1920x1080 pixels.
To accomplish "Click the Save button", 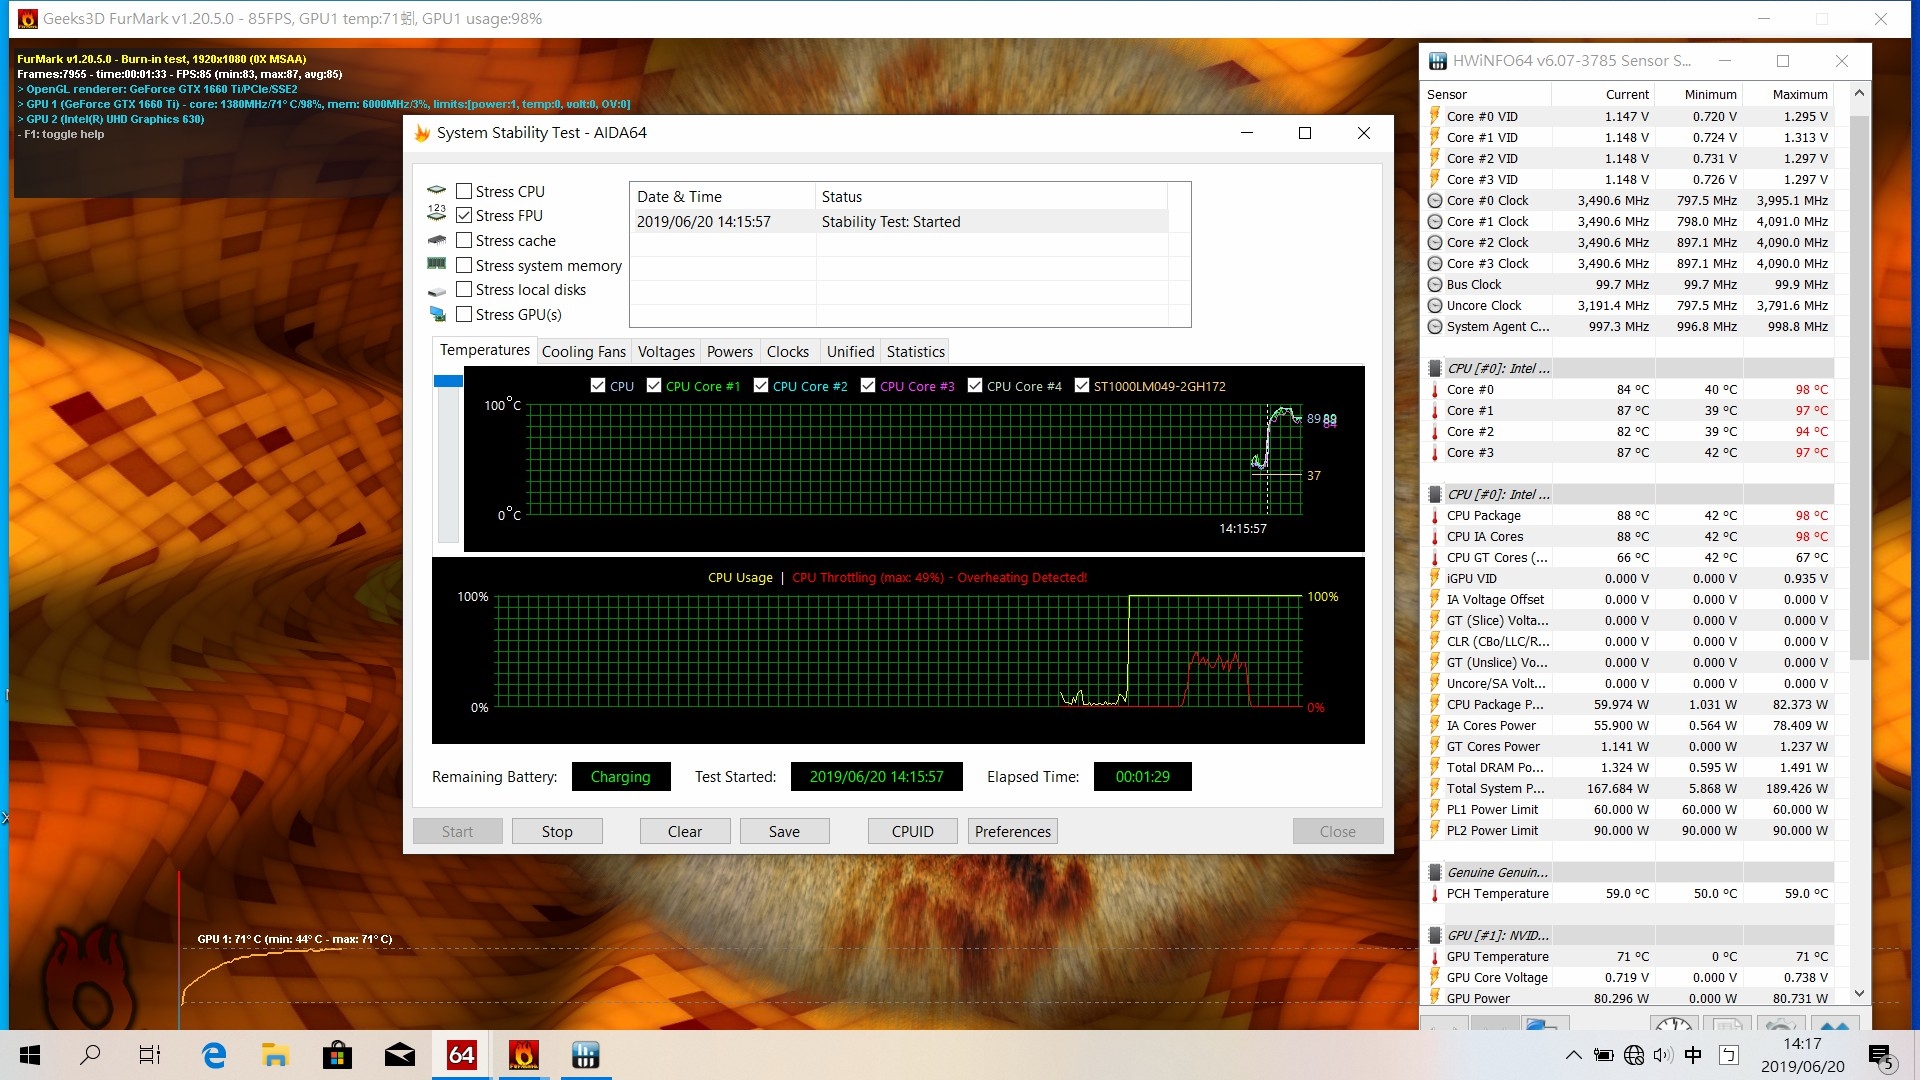I will tap(784, 831).
